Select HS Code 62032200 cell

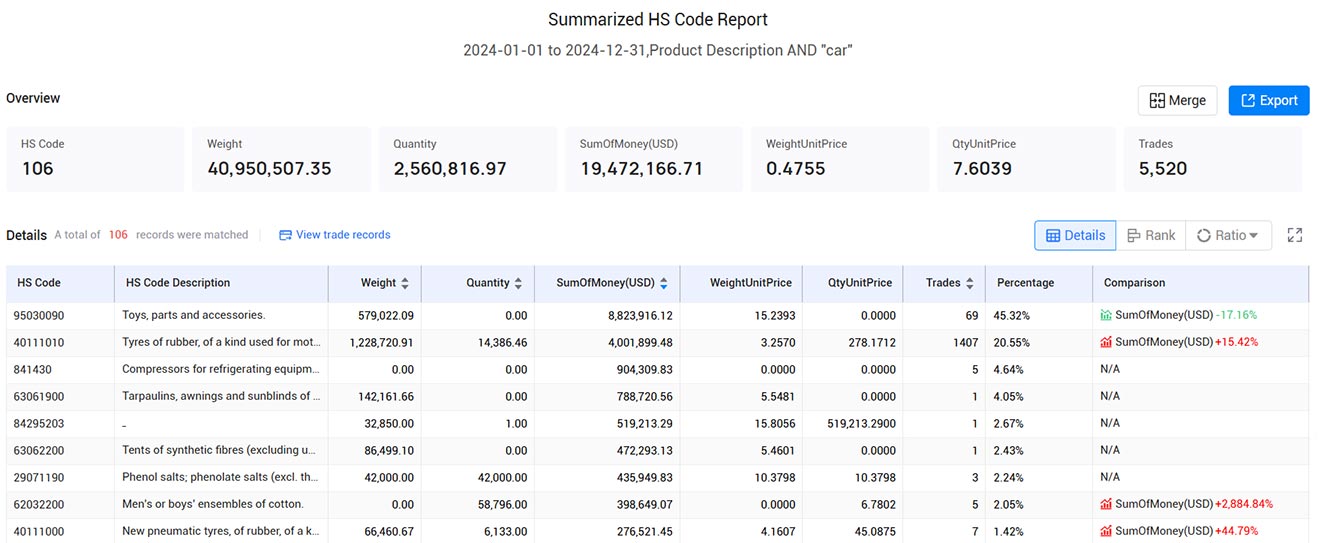click(60, 504)
